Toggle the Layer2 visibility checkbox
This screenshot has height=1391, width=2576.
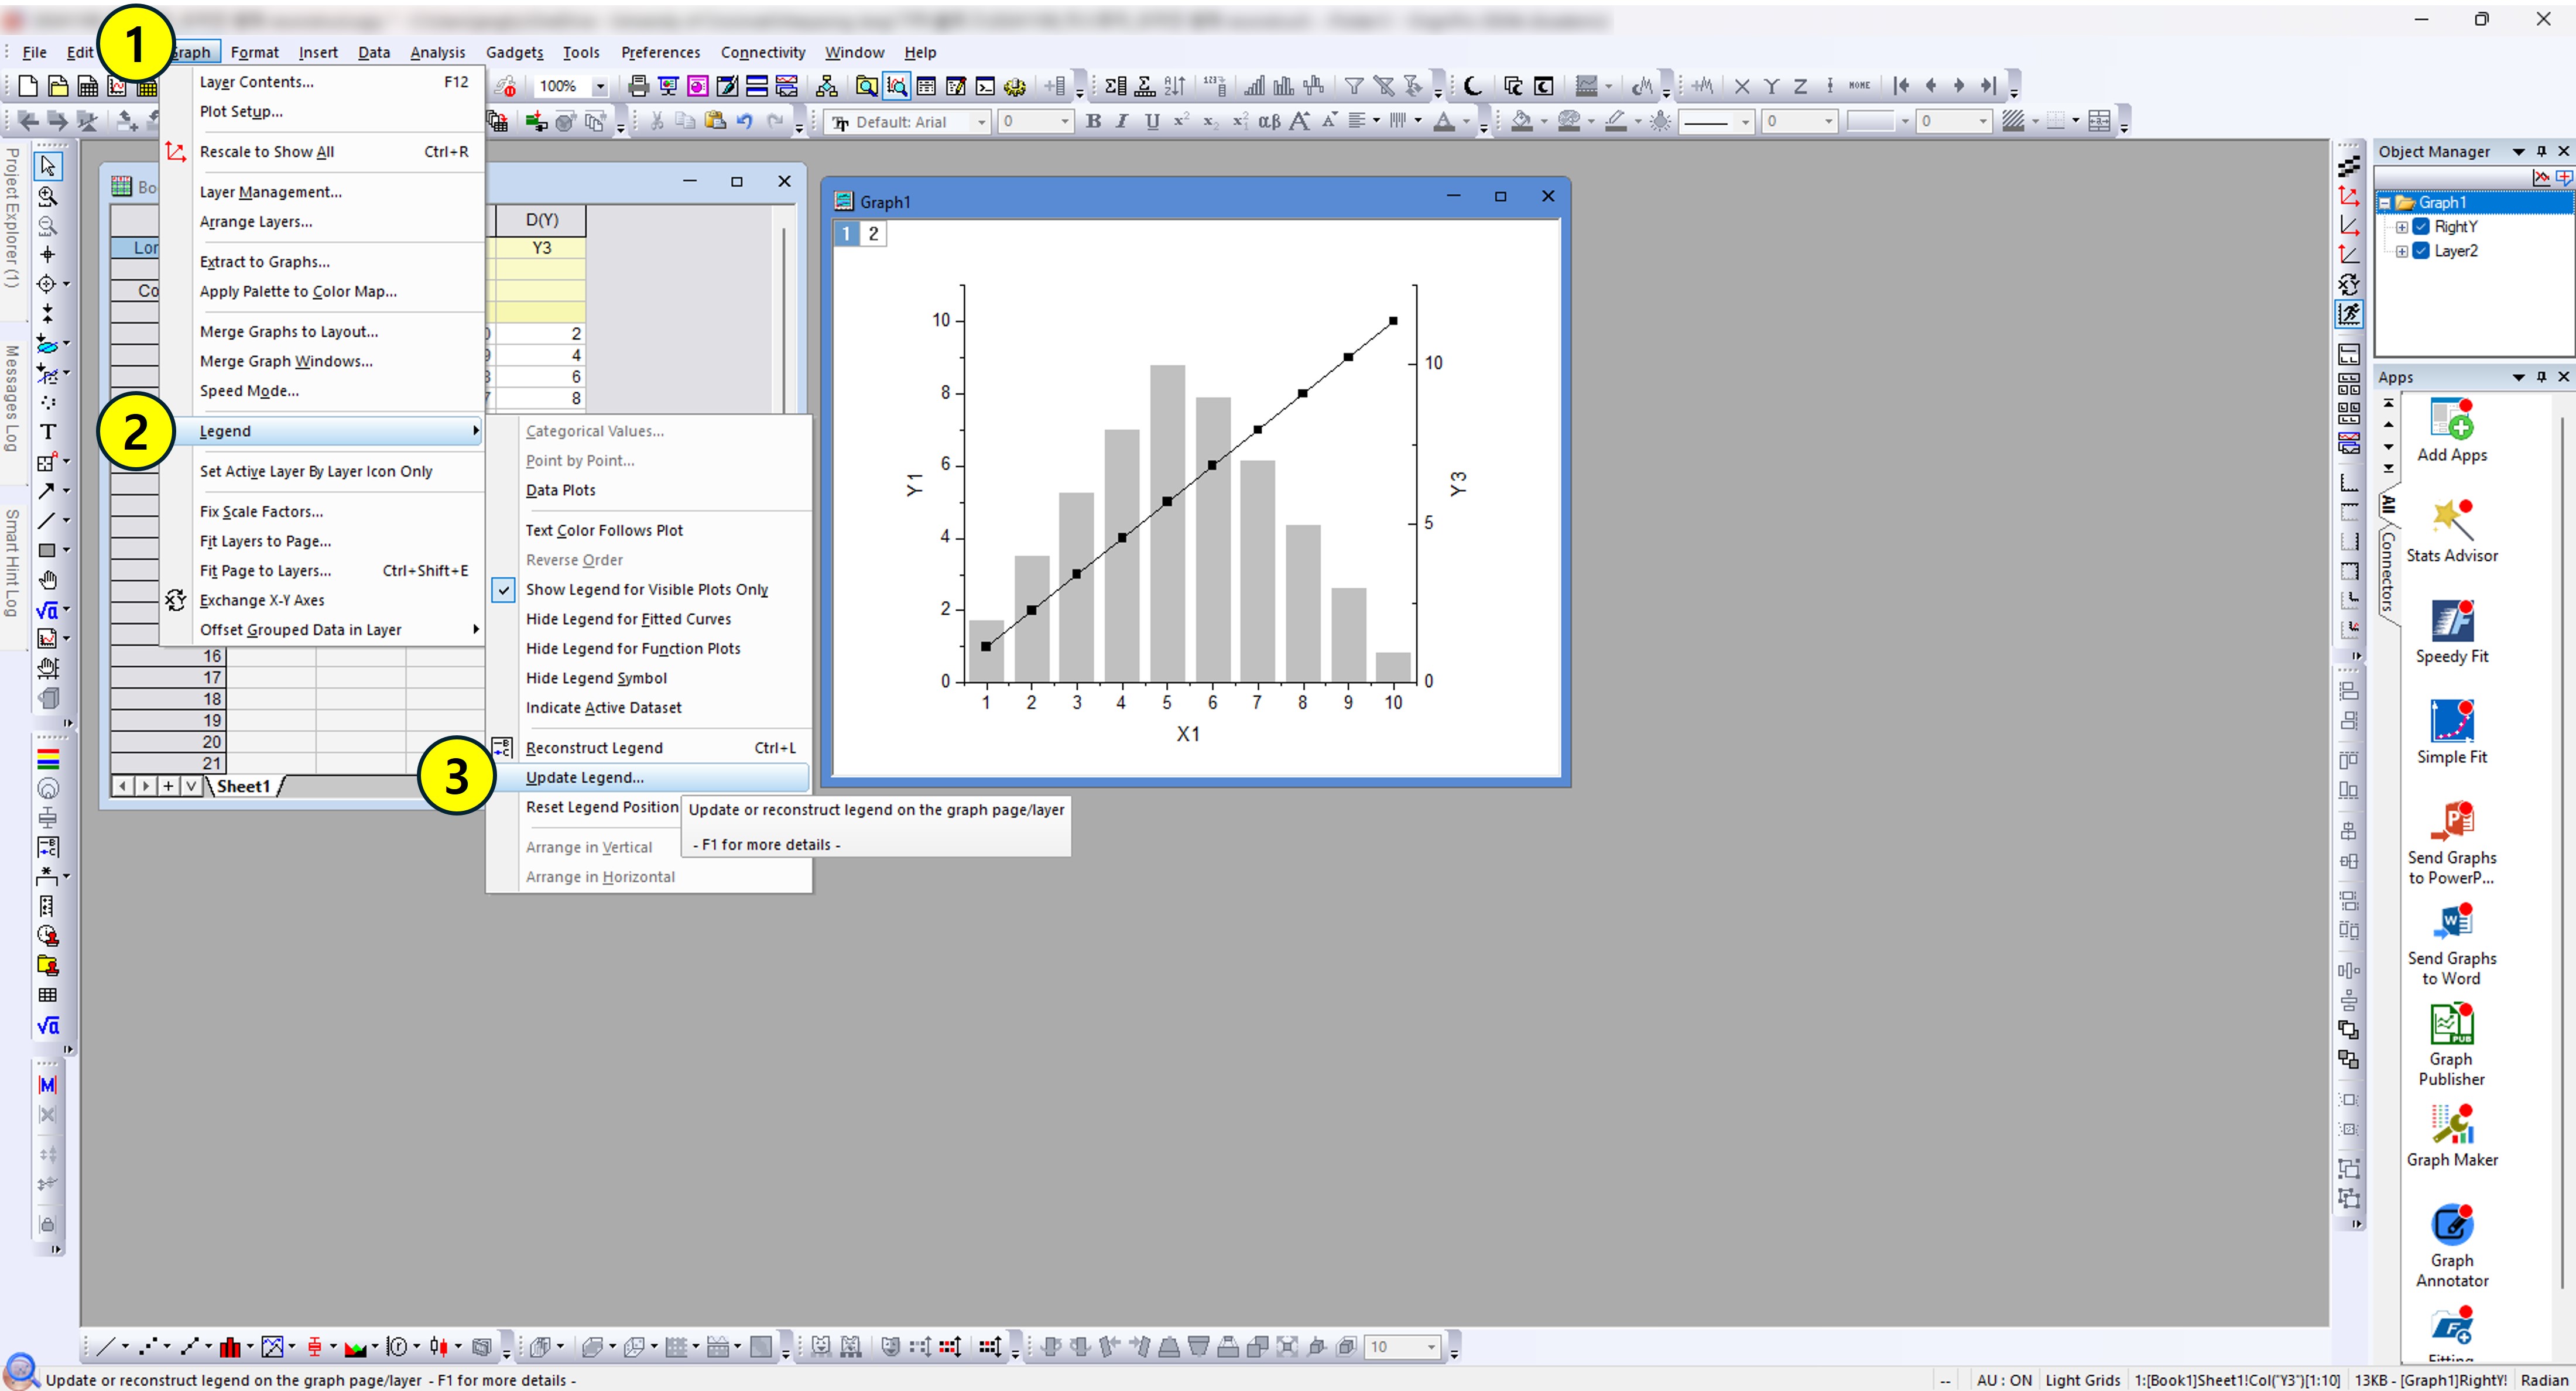[2421, 251]
